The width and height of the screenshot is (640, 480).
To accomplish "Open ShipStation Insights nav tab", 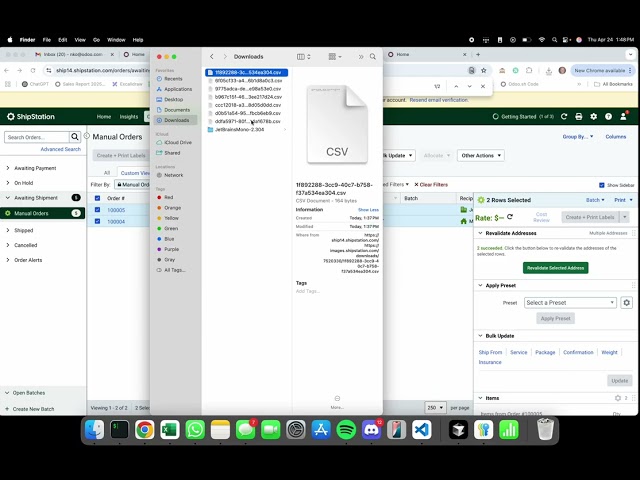I will pyautogui.click(x=129, y=117).
